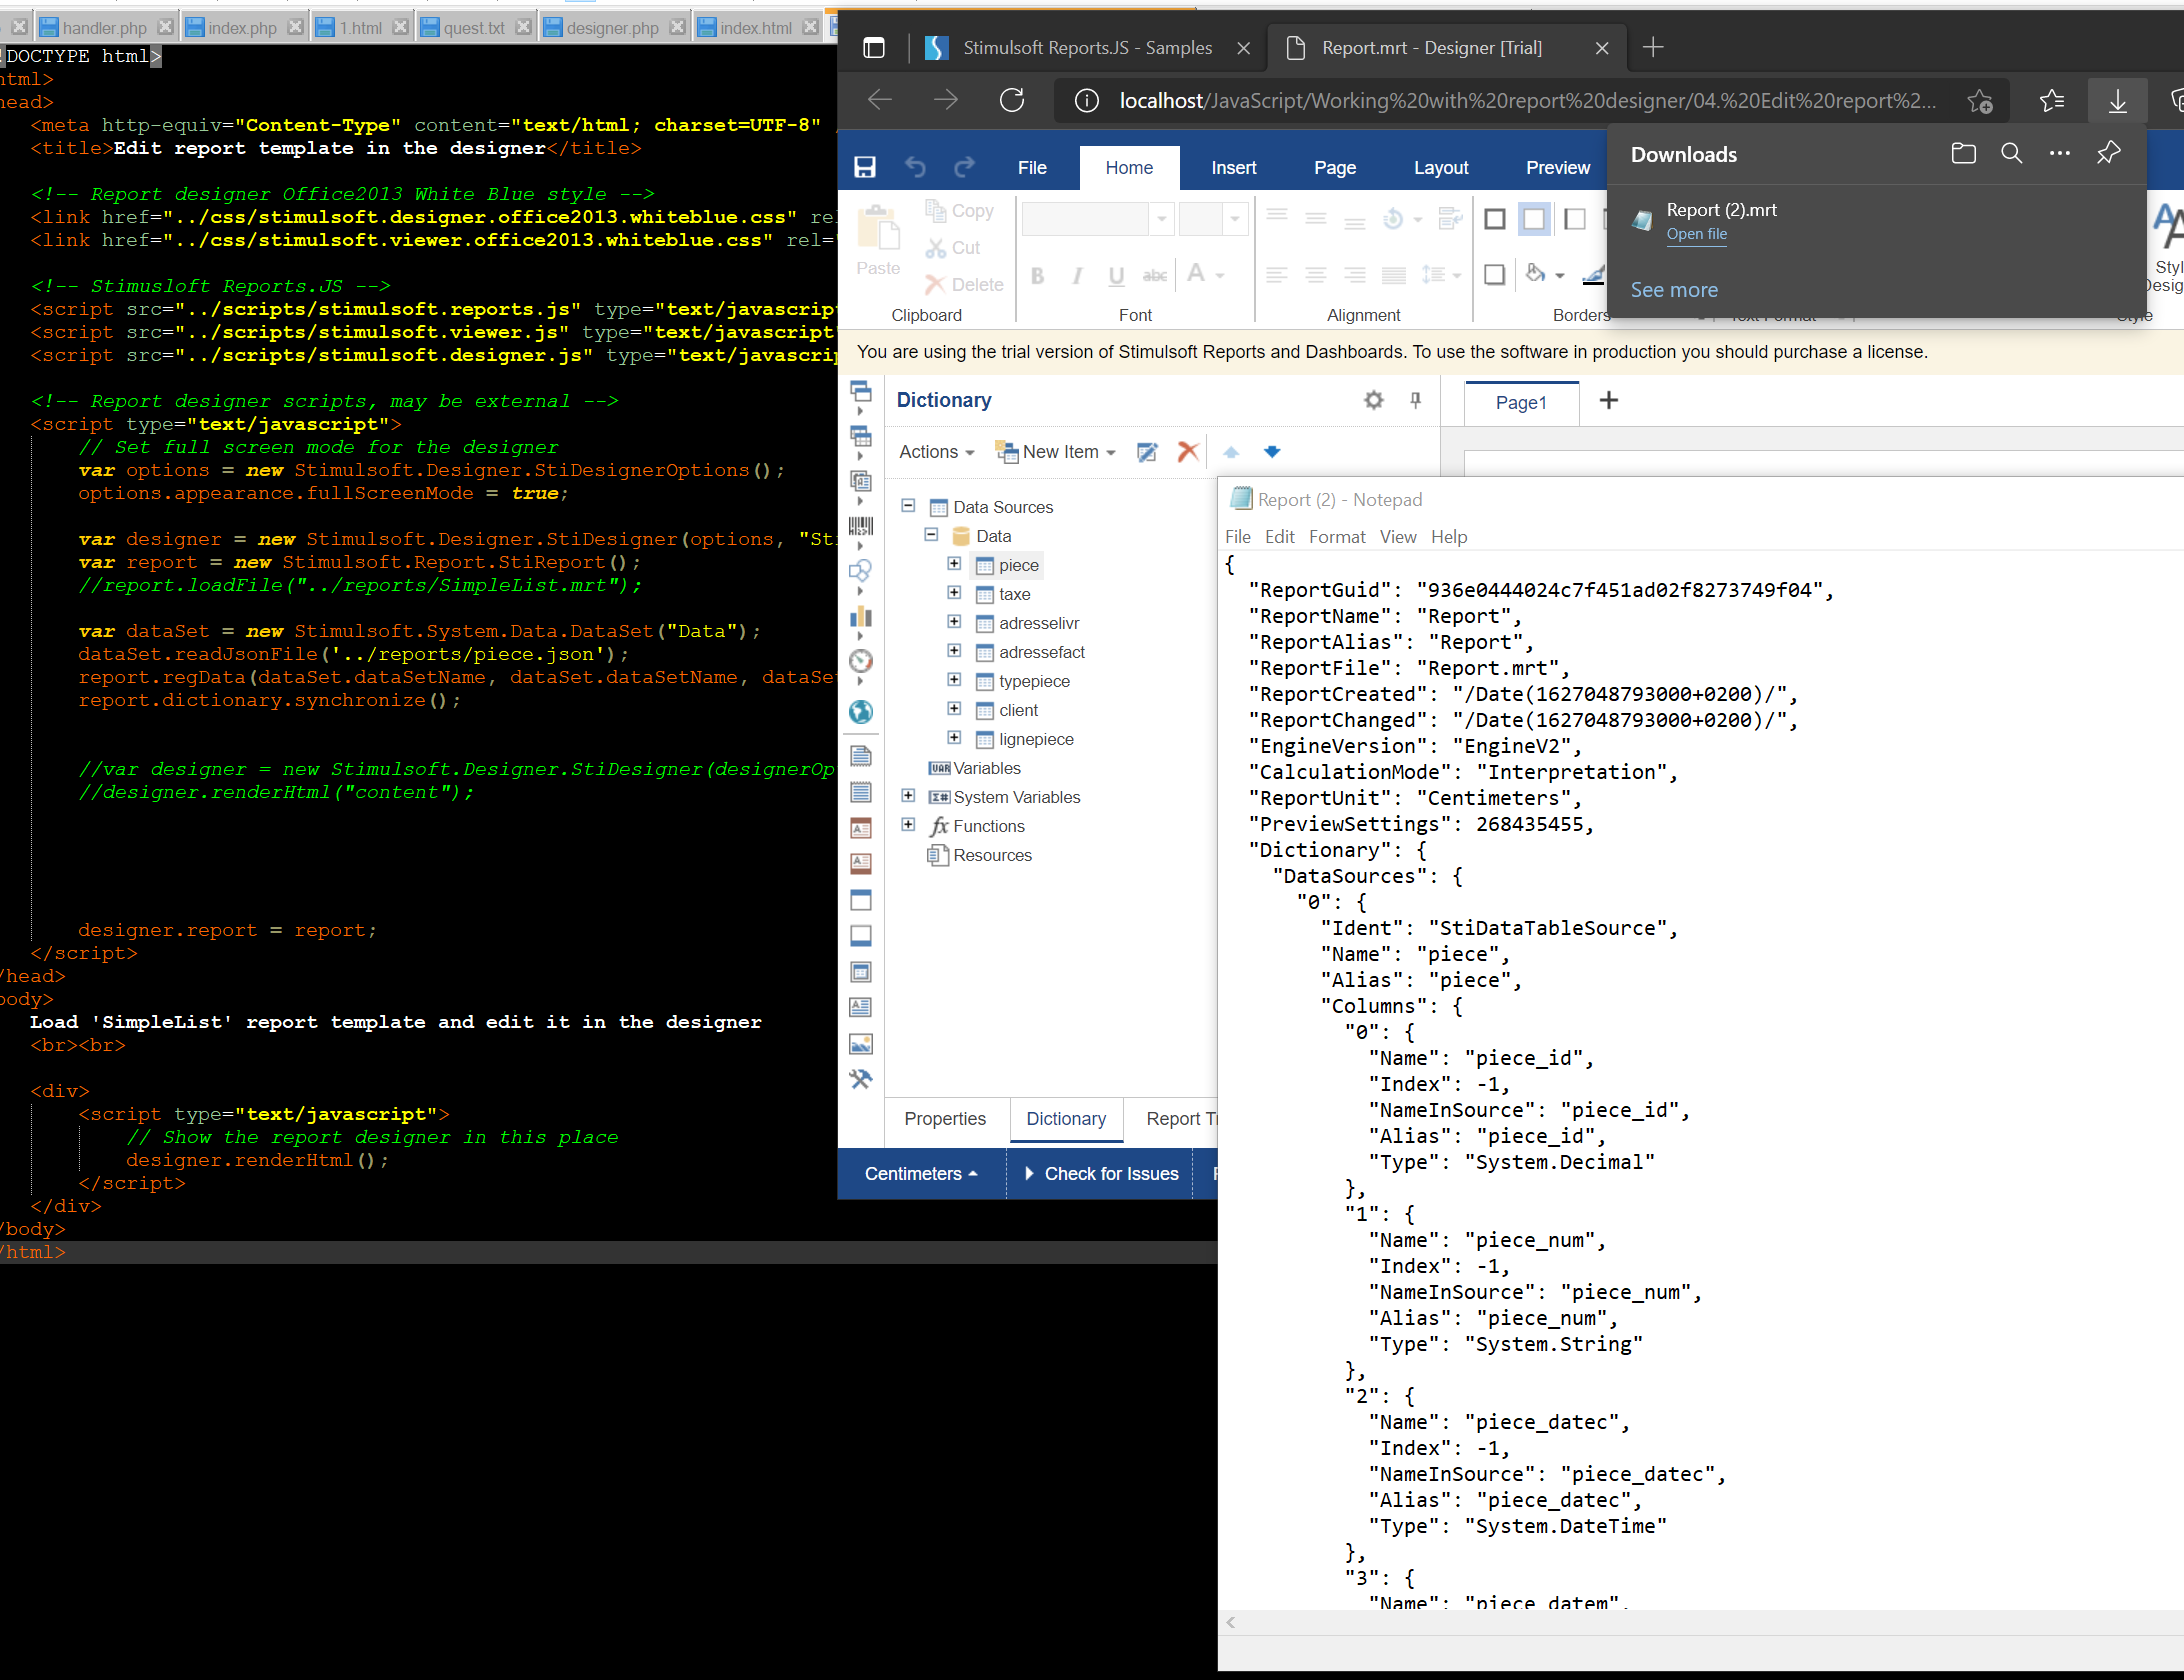The image size is (2184, 1680).
Task: Collapse the Data Sources tree node
Action: pos(908,506)
